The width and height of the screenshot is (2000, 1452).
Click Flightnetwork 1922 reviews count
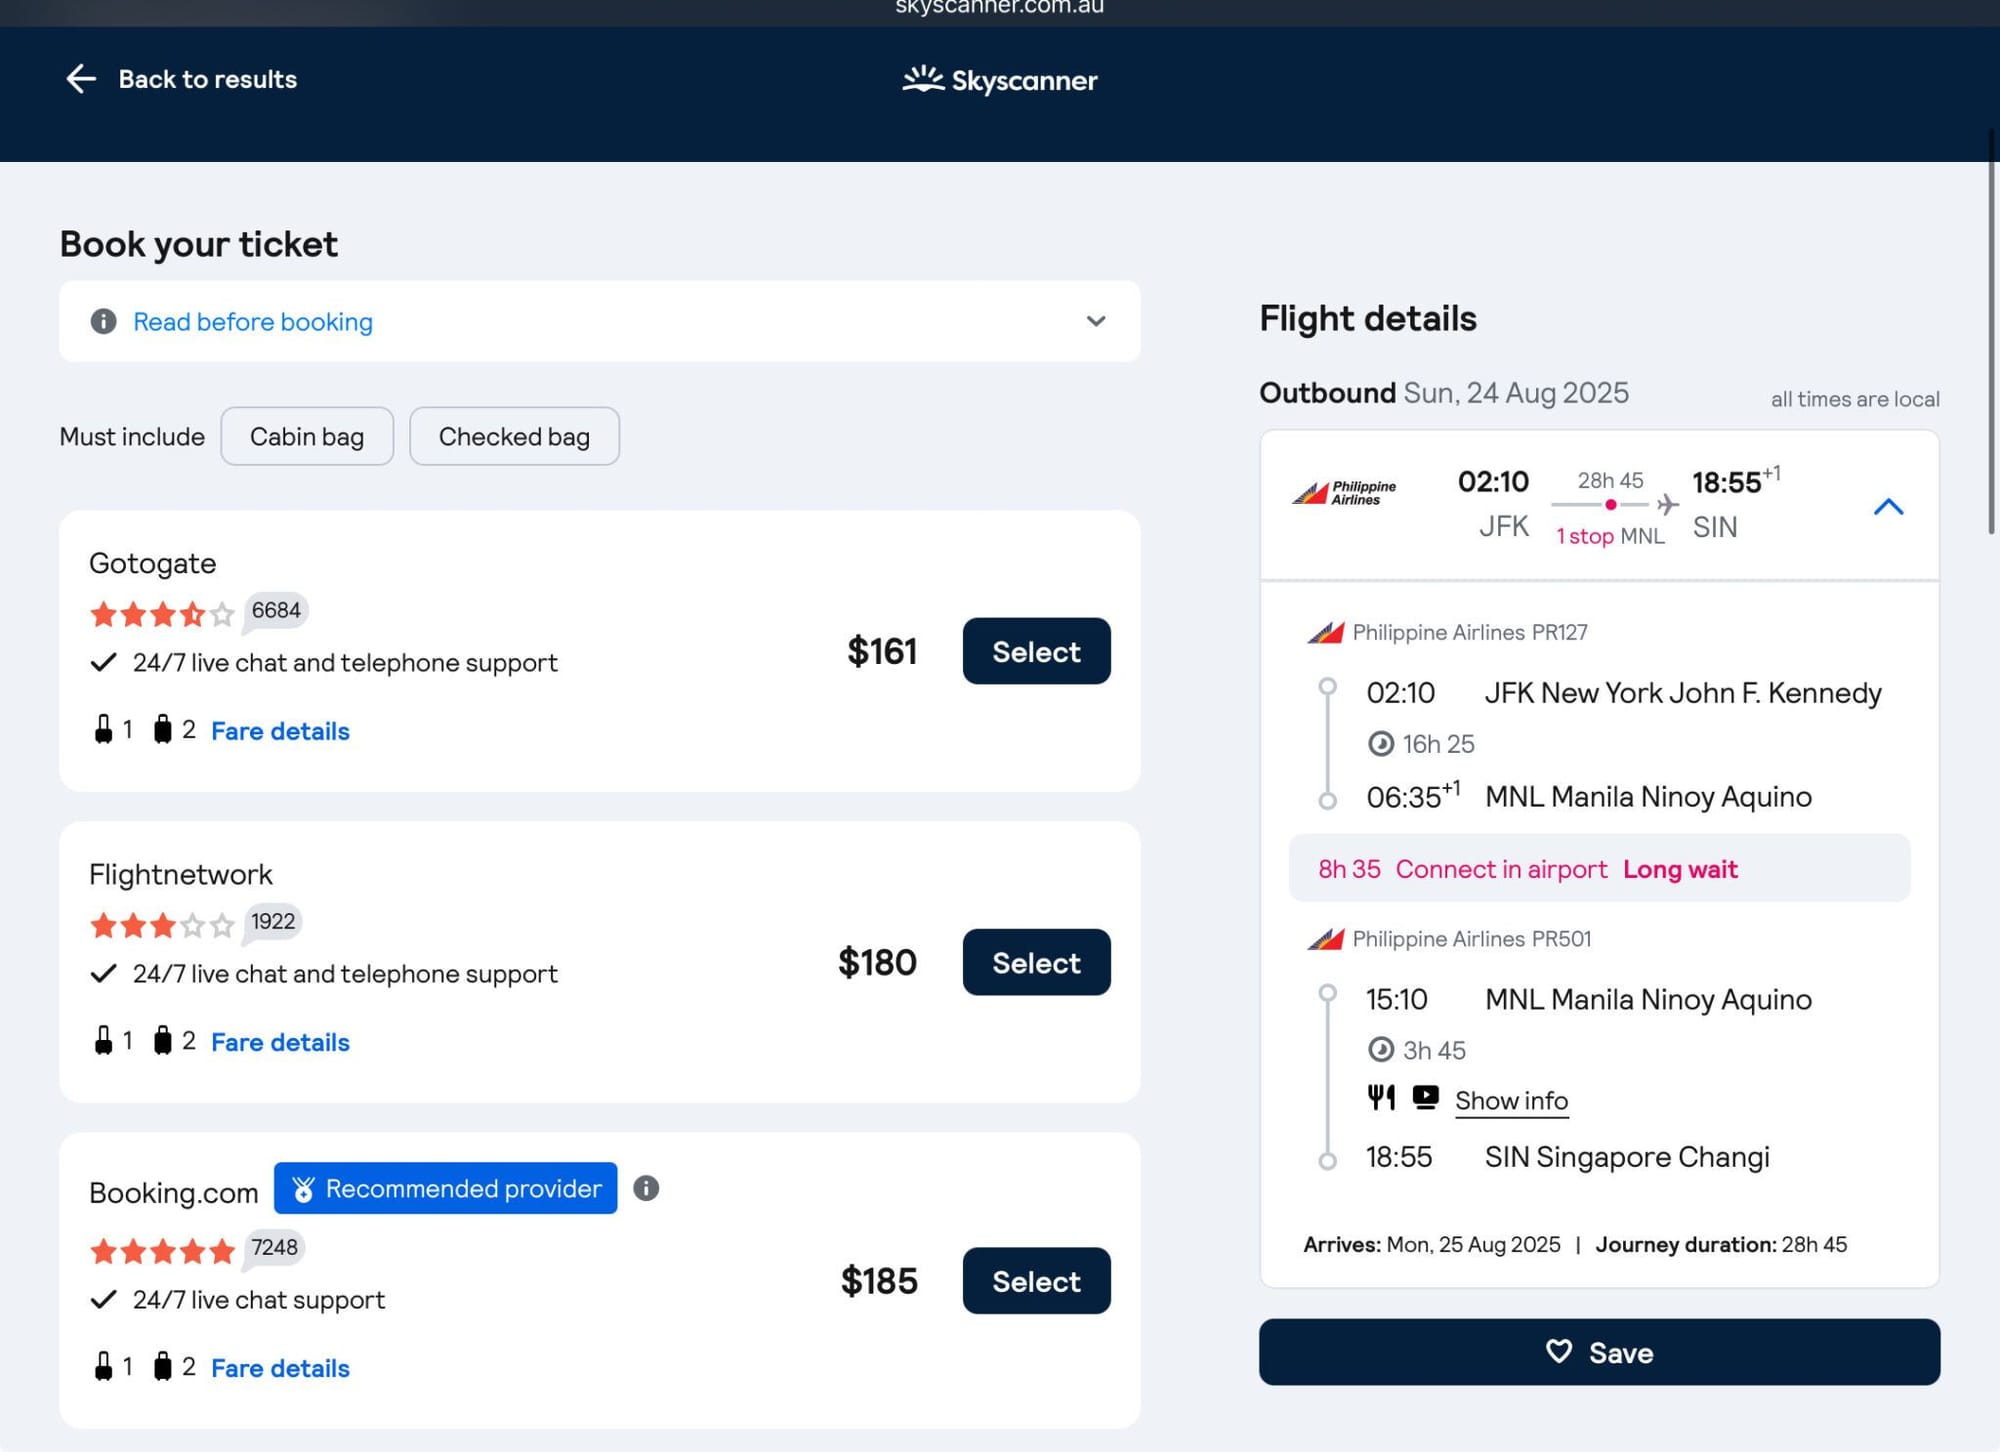[273, 921]
